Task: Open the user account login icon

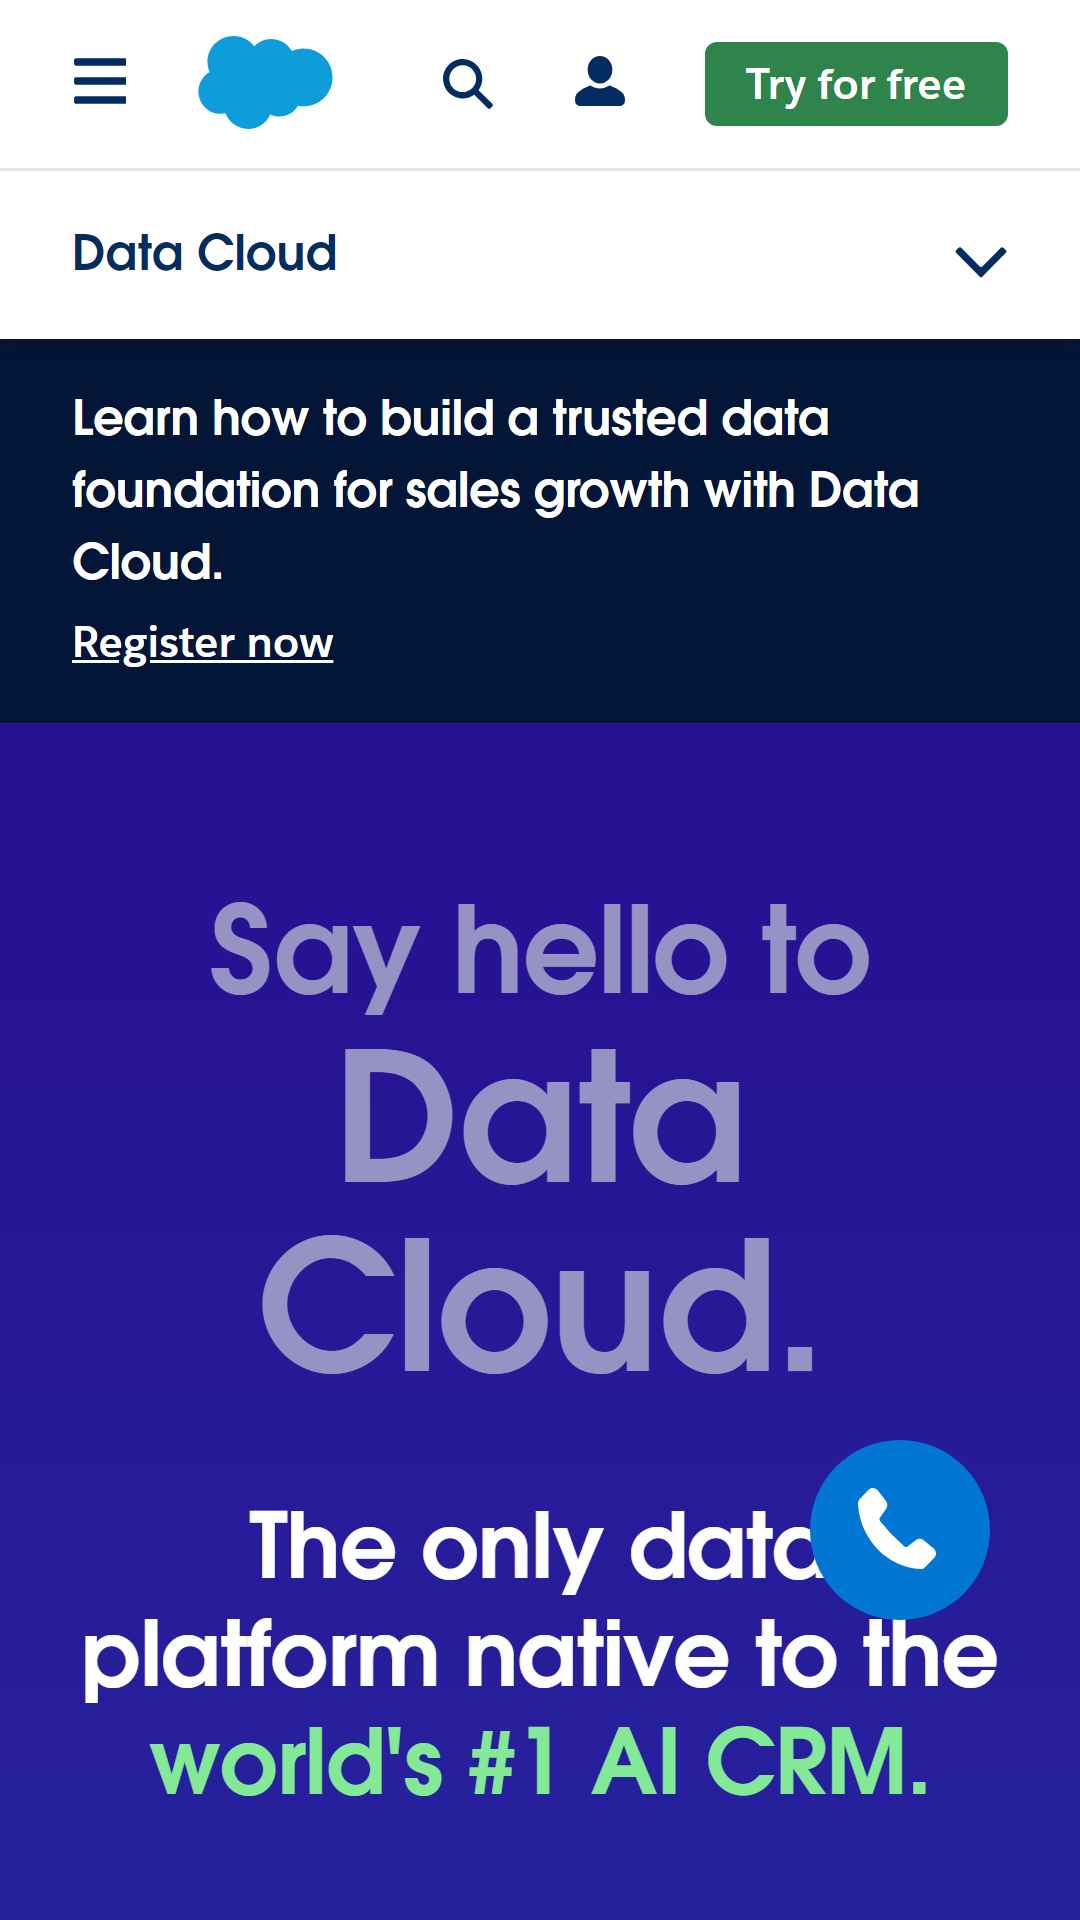Action: [x=600, y=82]
